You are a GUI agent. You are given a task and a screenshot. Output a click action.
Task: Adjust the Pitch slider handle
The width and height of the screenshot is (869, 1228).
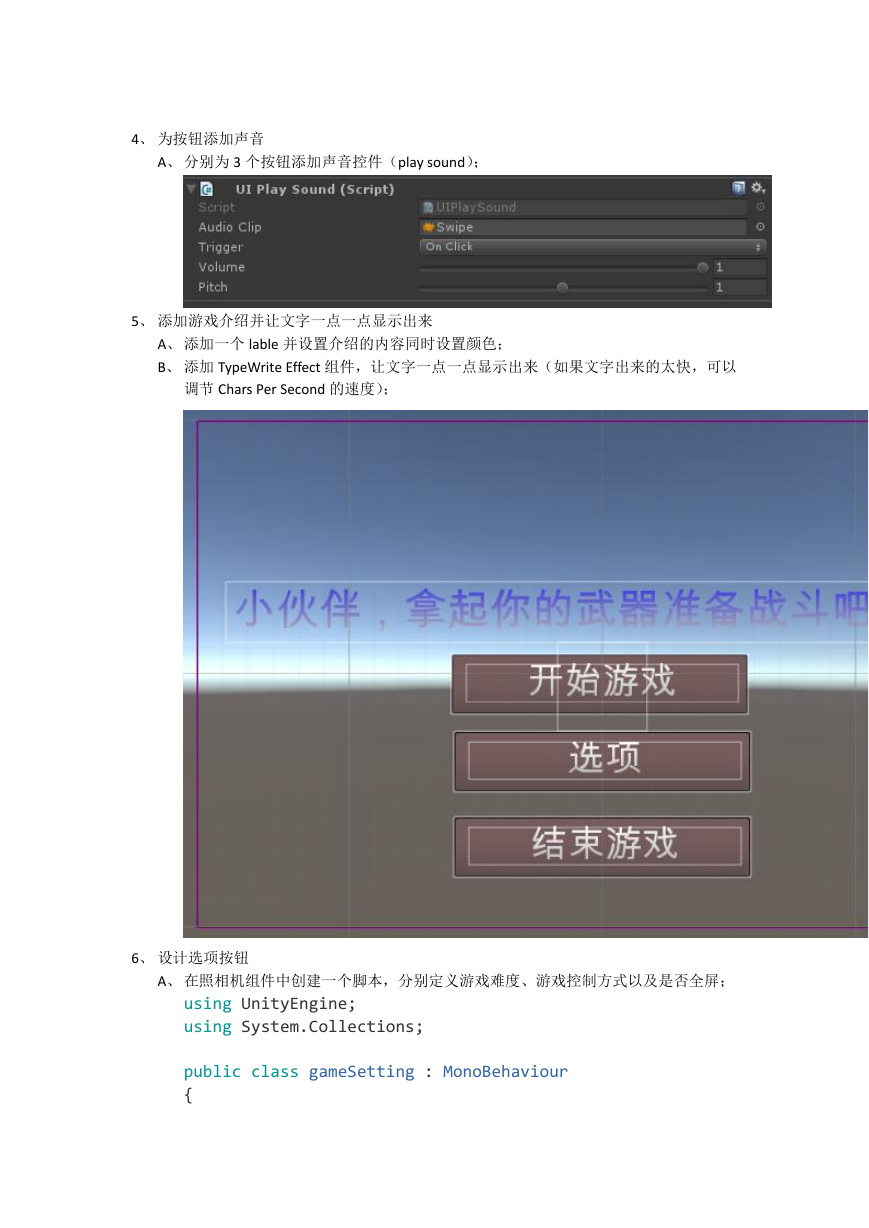562,288
